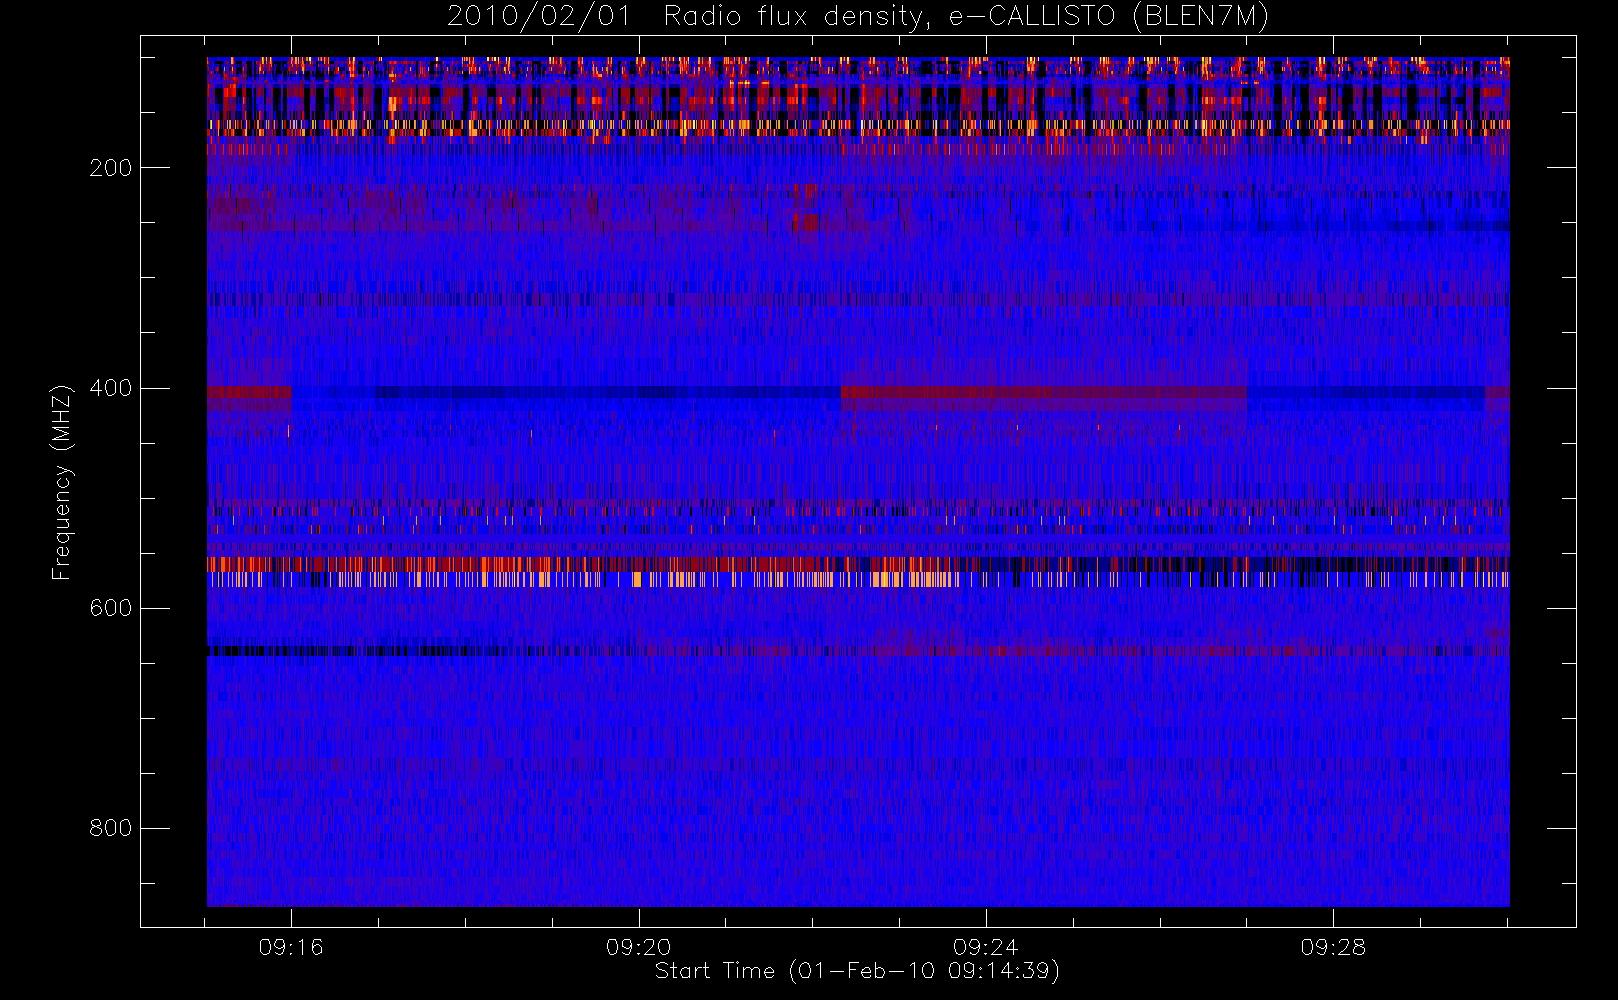Image resolution: width=1618 pixels, height=1000 pixels.
Task: Click the 09:20 time tick label
Action: tap(638, 947)
